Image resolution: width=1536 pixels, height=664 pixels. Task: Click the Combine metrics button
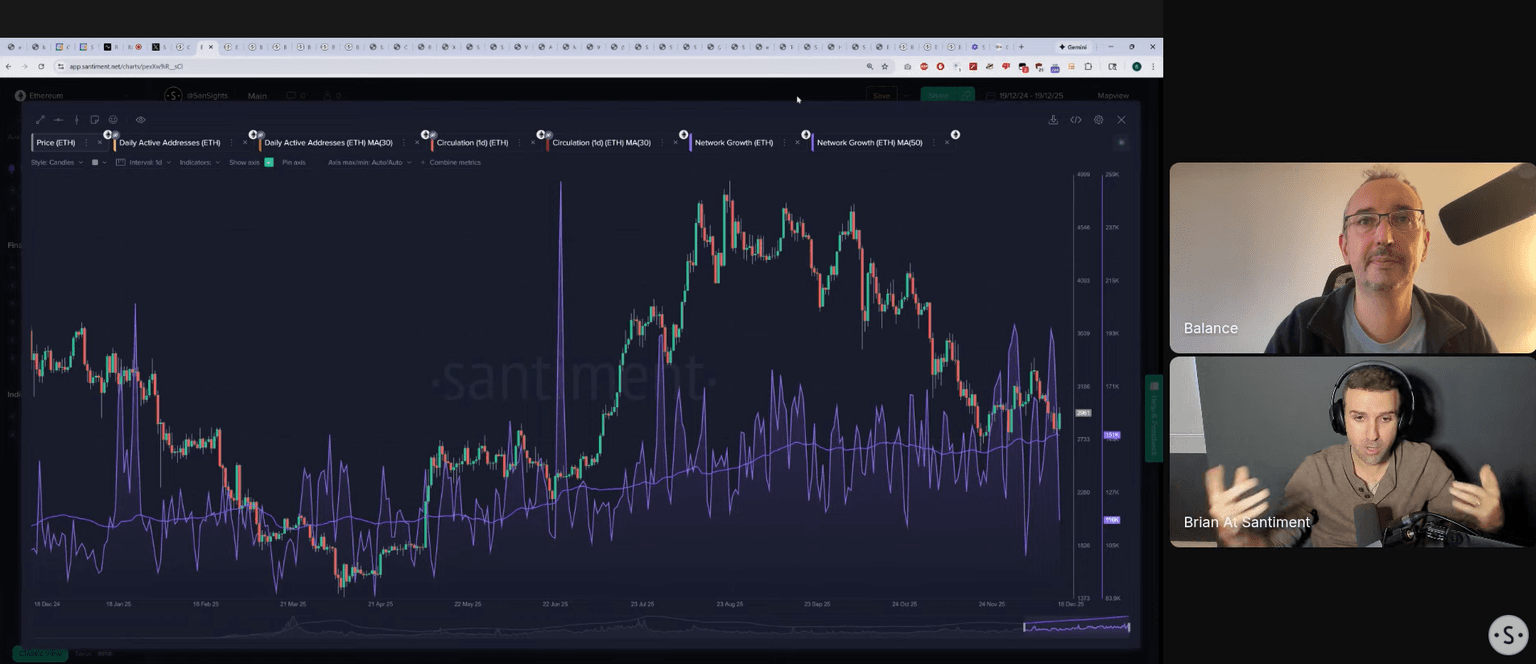point(454,162)
